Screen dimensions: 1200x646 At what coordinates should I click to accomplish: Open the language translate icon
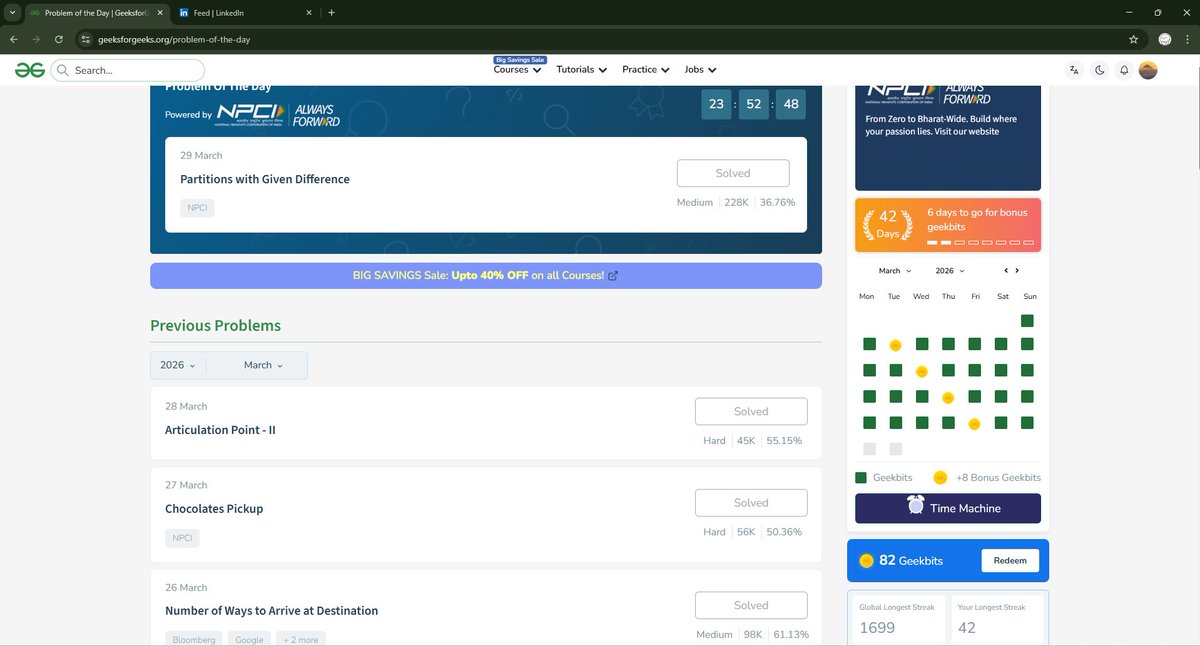1074,70
